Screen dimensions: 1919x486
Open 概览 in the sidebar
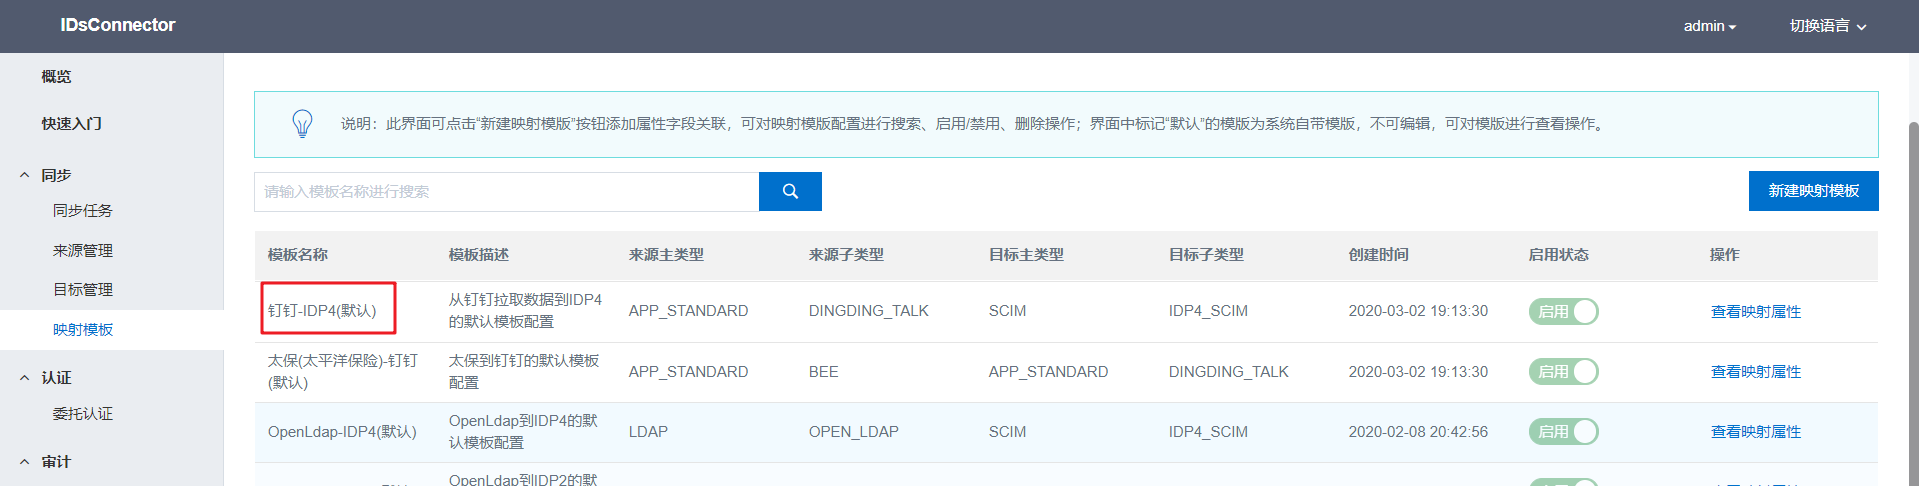click(x=56, y=77)
